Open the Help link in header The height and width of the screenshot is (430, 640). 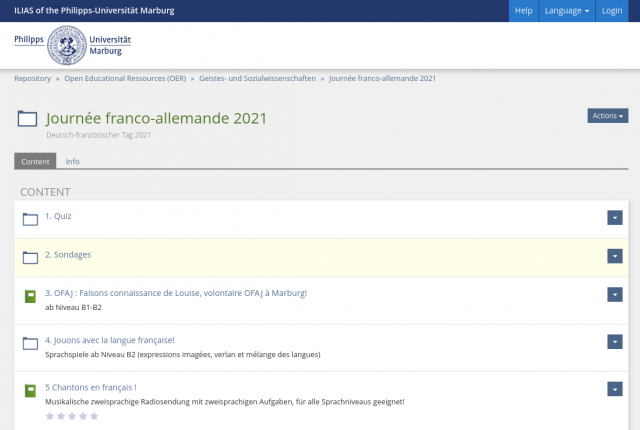523,10
